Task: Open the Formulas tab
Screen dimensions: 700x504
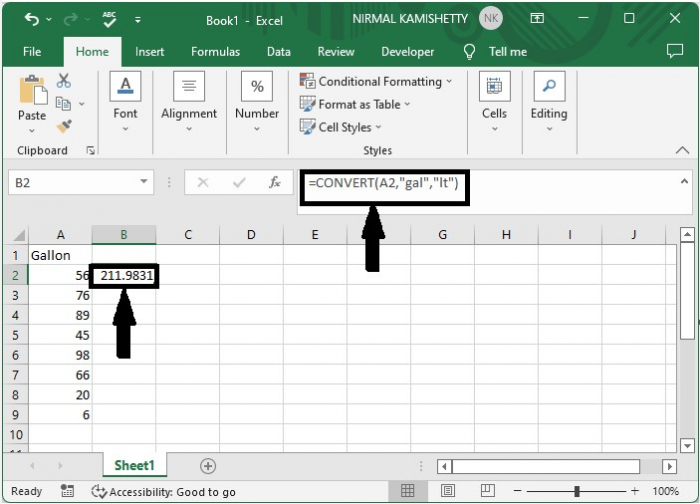Action: tap(215, 52)
